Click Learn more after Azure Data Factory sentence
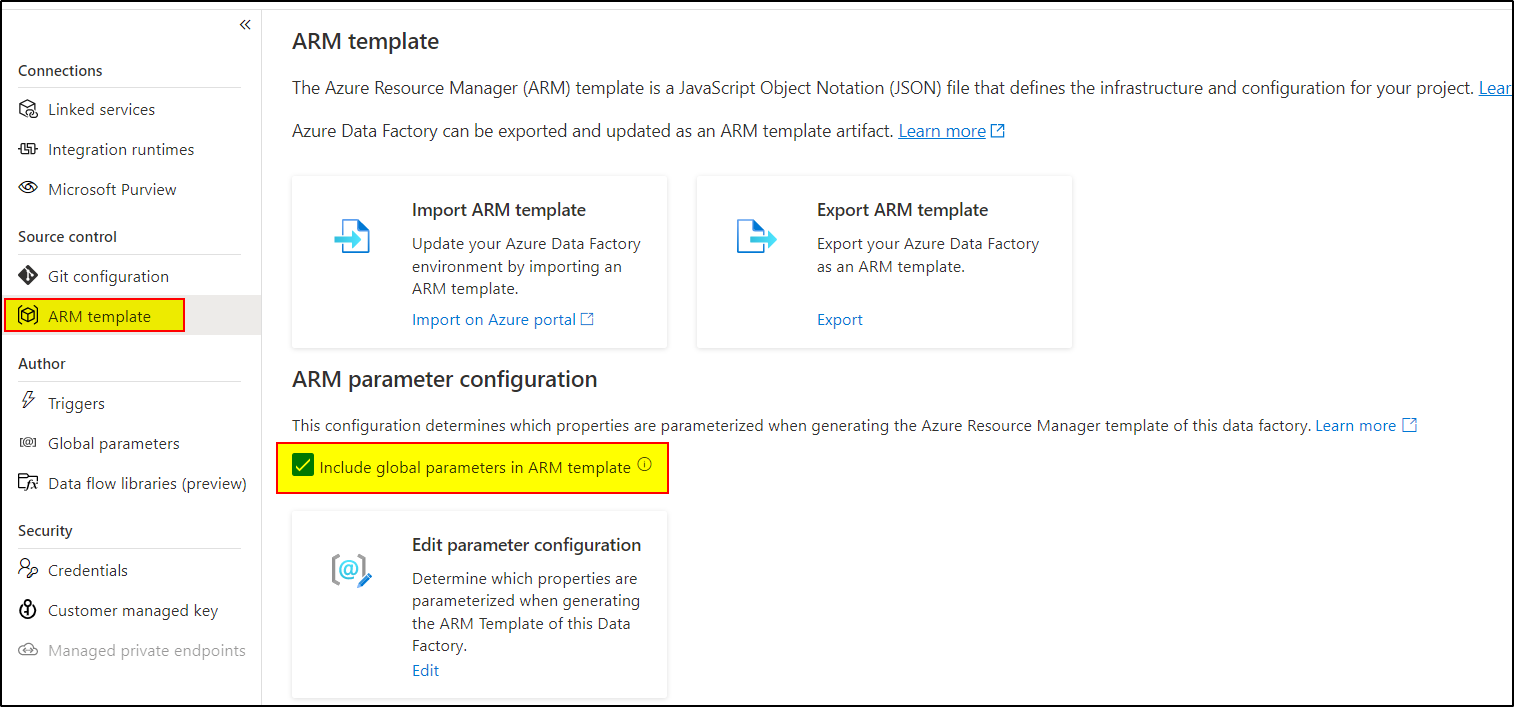The height and width of the screenshot is (707, 1514). 942,131
